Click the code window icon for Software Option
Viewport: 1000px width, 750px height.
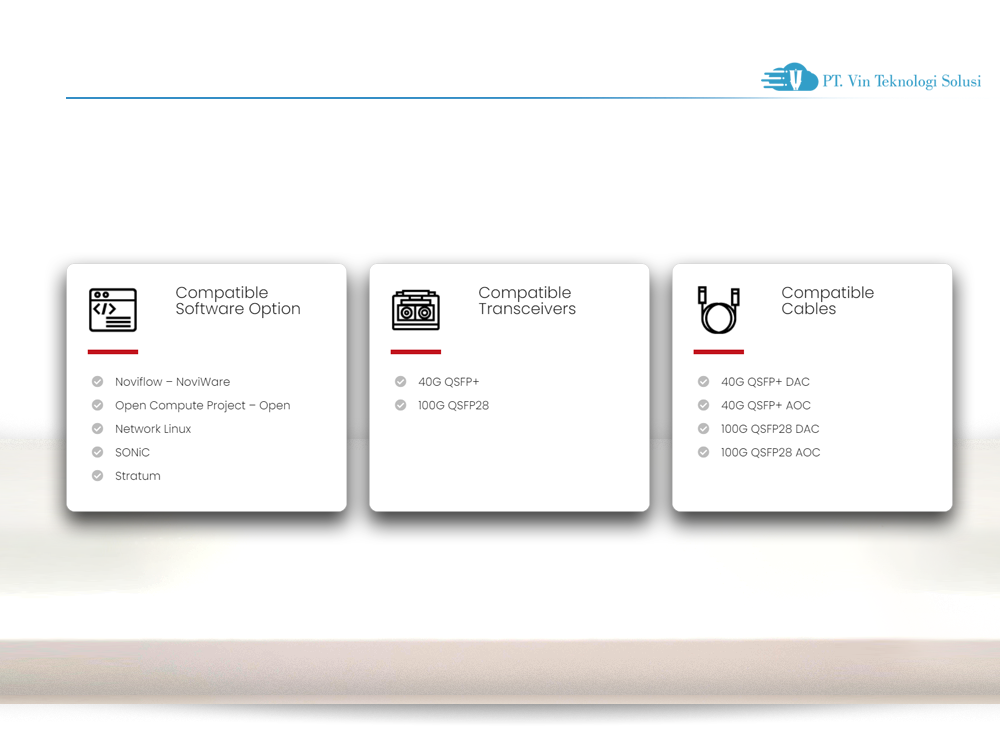point(113,310)
